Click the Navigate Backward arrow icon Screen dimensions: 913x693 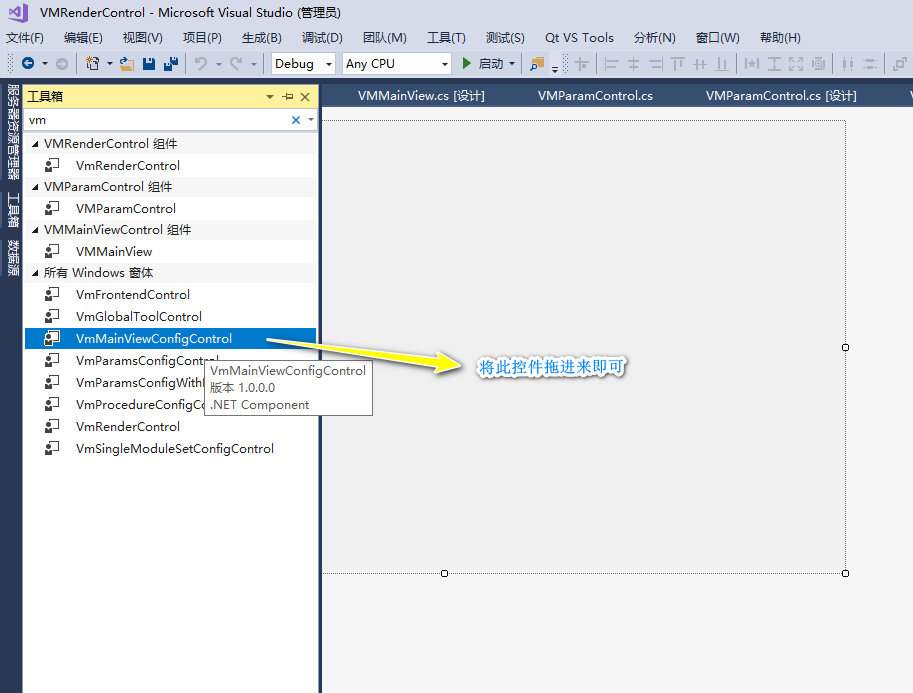[28, 63]
